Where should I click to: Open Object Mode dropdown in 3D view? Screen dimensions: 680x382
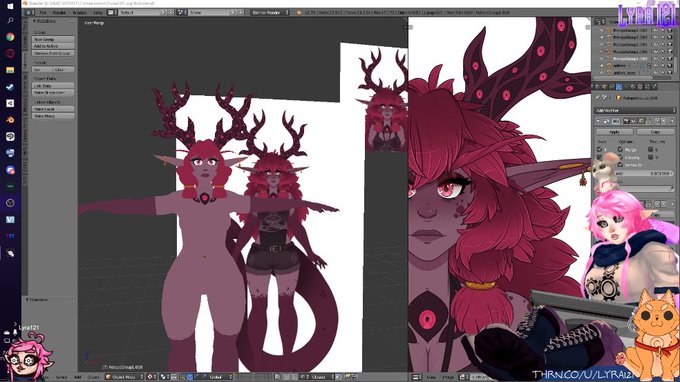pos(124,377)
